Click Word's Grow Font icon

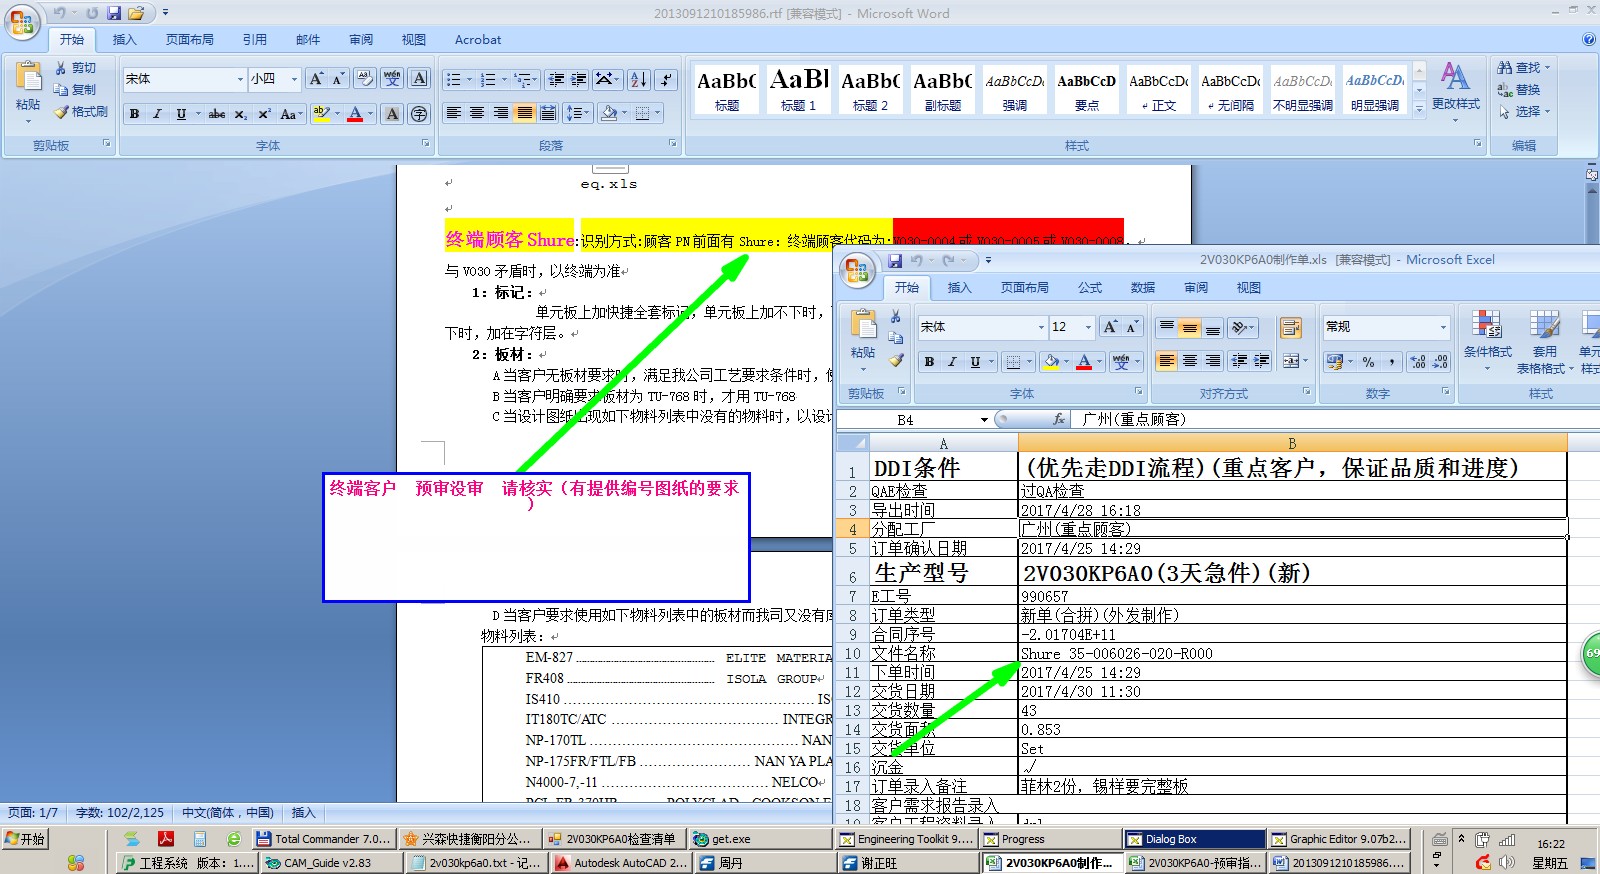point(317,79)
